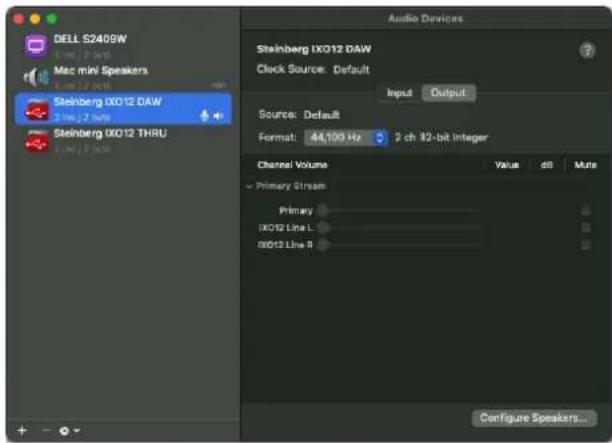Select Steinberg IXO12 THRU device name
The width and height of the screenshot is (612, 443).
tap(110, 133)
